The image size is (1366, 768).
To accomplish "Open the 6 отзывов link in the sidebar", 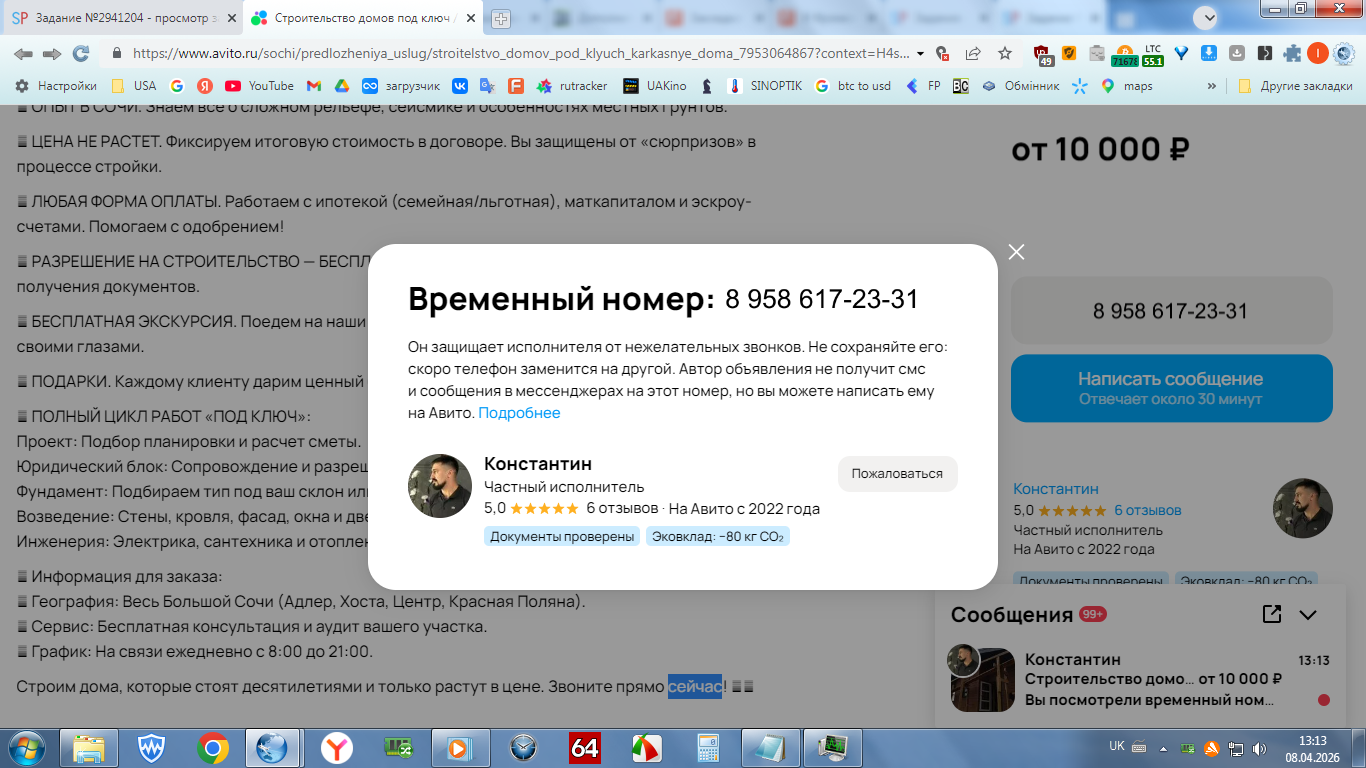I will pyautogui.click(x=1147, y=510).
